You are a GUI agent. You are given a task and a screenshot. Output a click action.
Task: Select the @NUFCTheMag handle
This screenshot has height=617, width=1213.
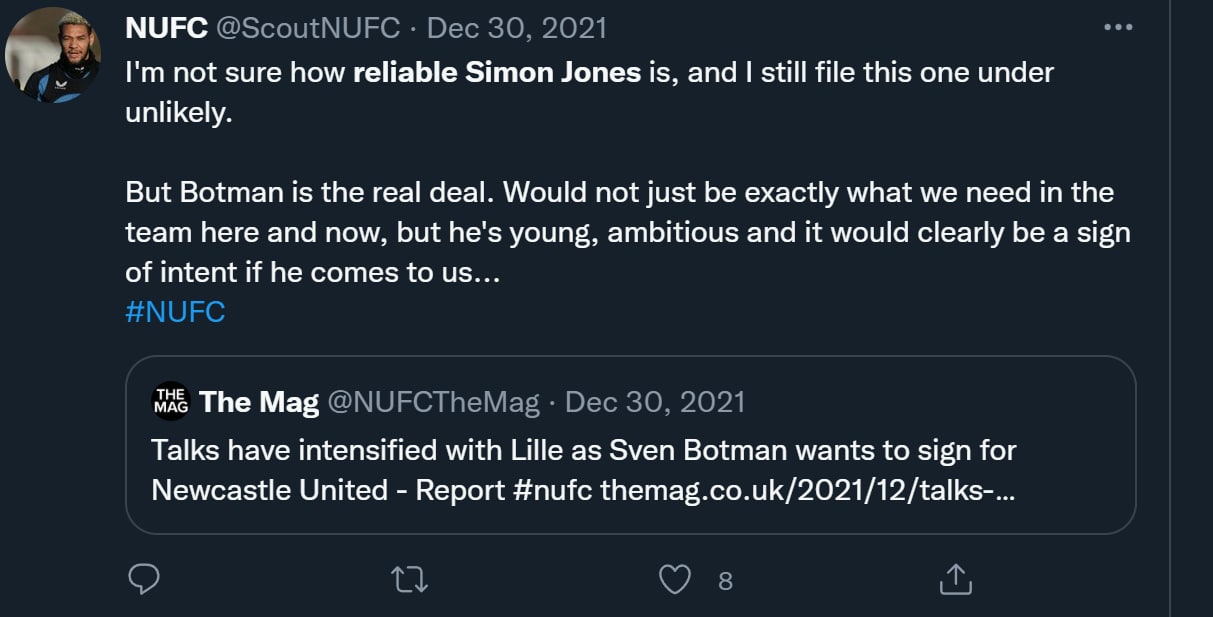(432, 402)
